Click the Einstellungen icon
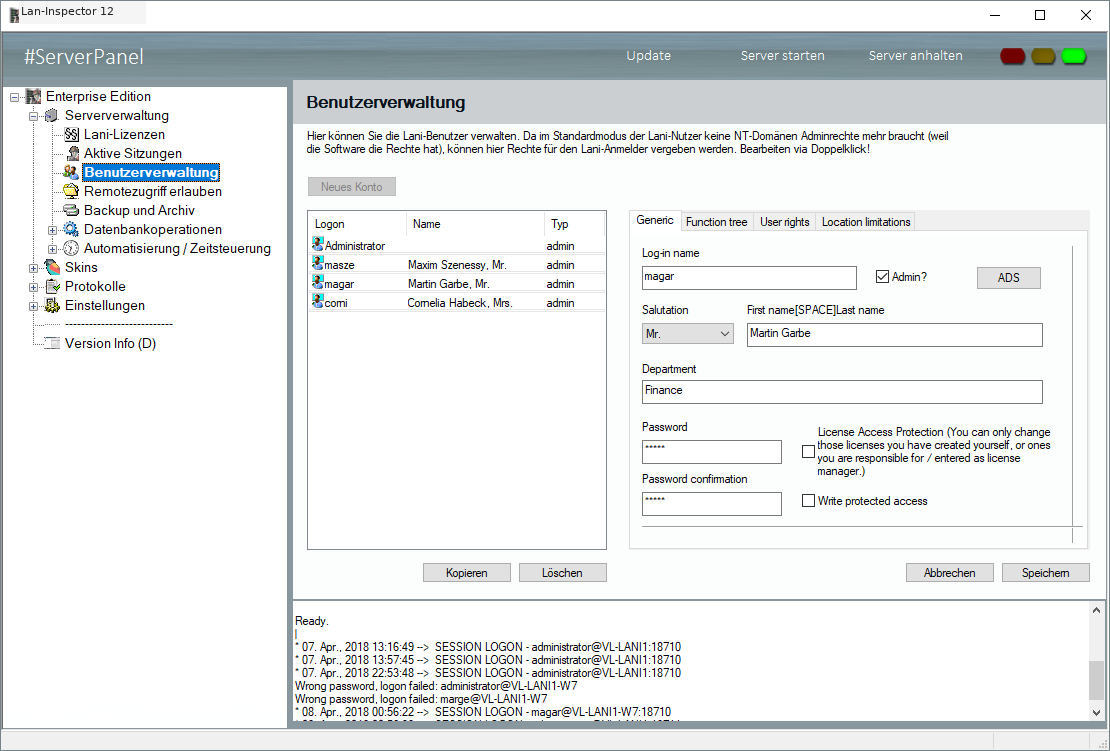1110x751 pixels. 52,305
